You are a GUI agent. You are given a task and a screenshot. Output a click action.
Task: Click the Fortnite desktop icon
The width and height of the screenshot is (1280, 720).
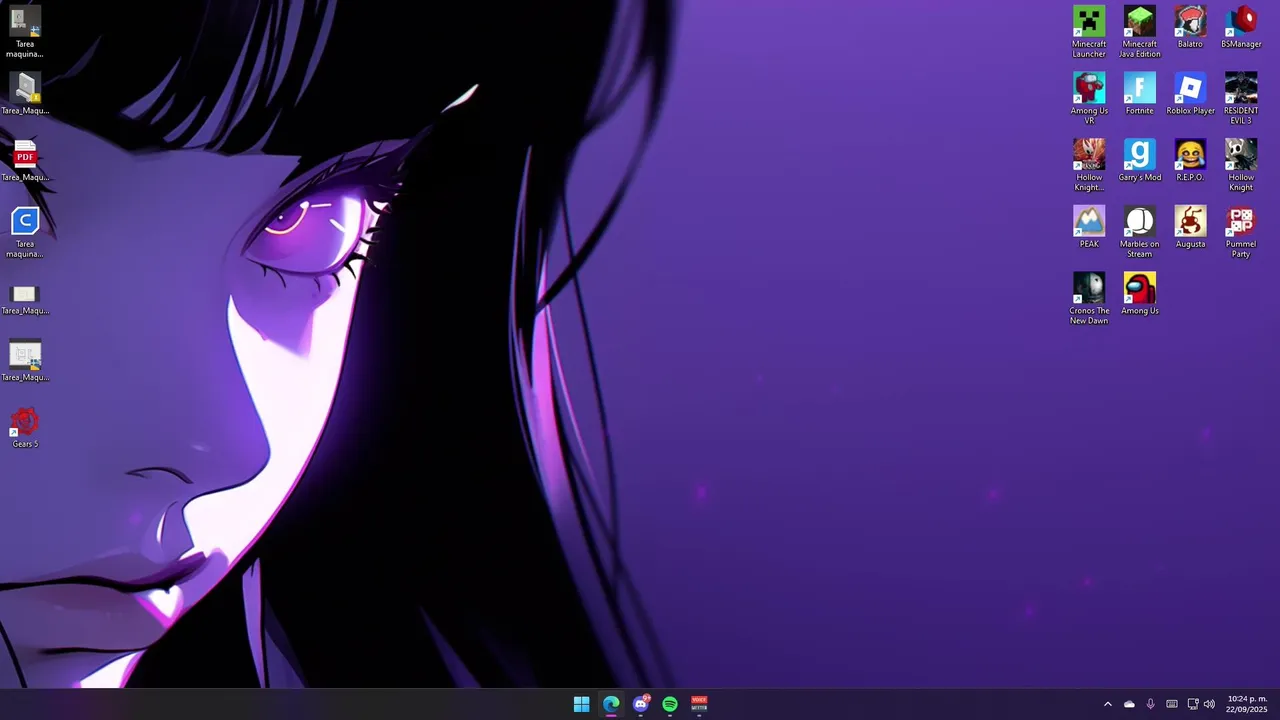1140,94
